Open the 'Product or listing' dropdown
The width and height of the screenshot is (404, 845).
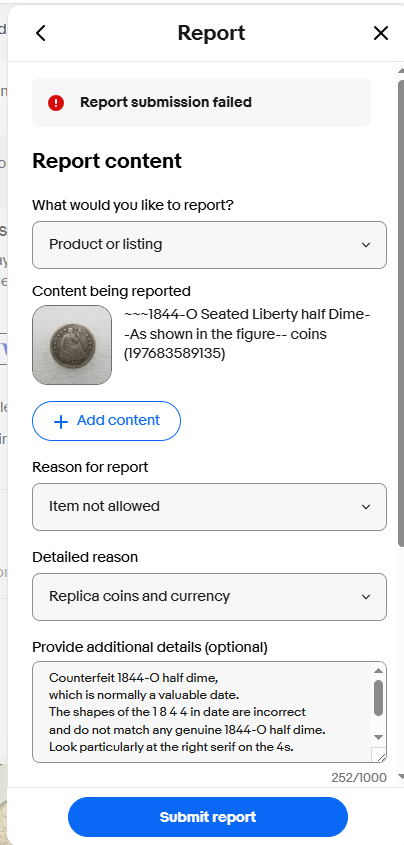pyautogui.click(x=209, y=245)
